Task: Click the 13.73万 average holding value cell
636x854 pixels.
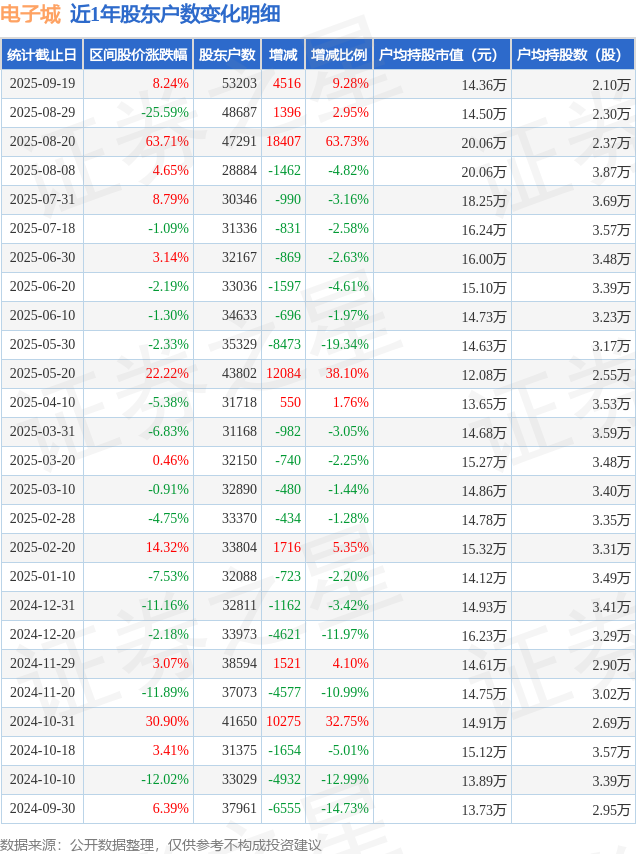Action: pos(484,809)
